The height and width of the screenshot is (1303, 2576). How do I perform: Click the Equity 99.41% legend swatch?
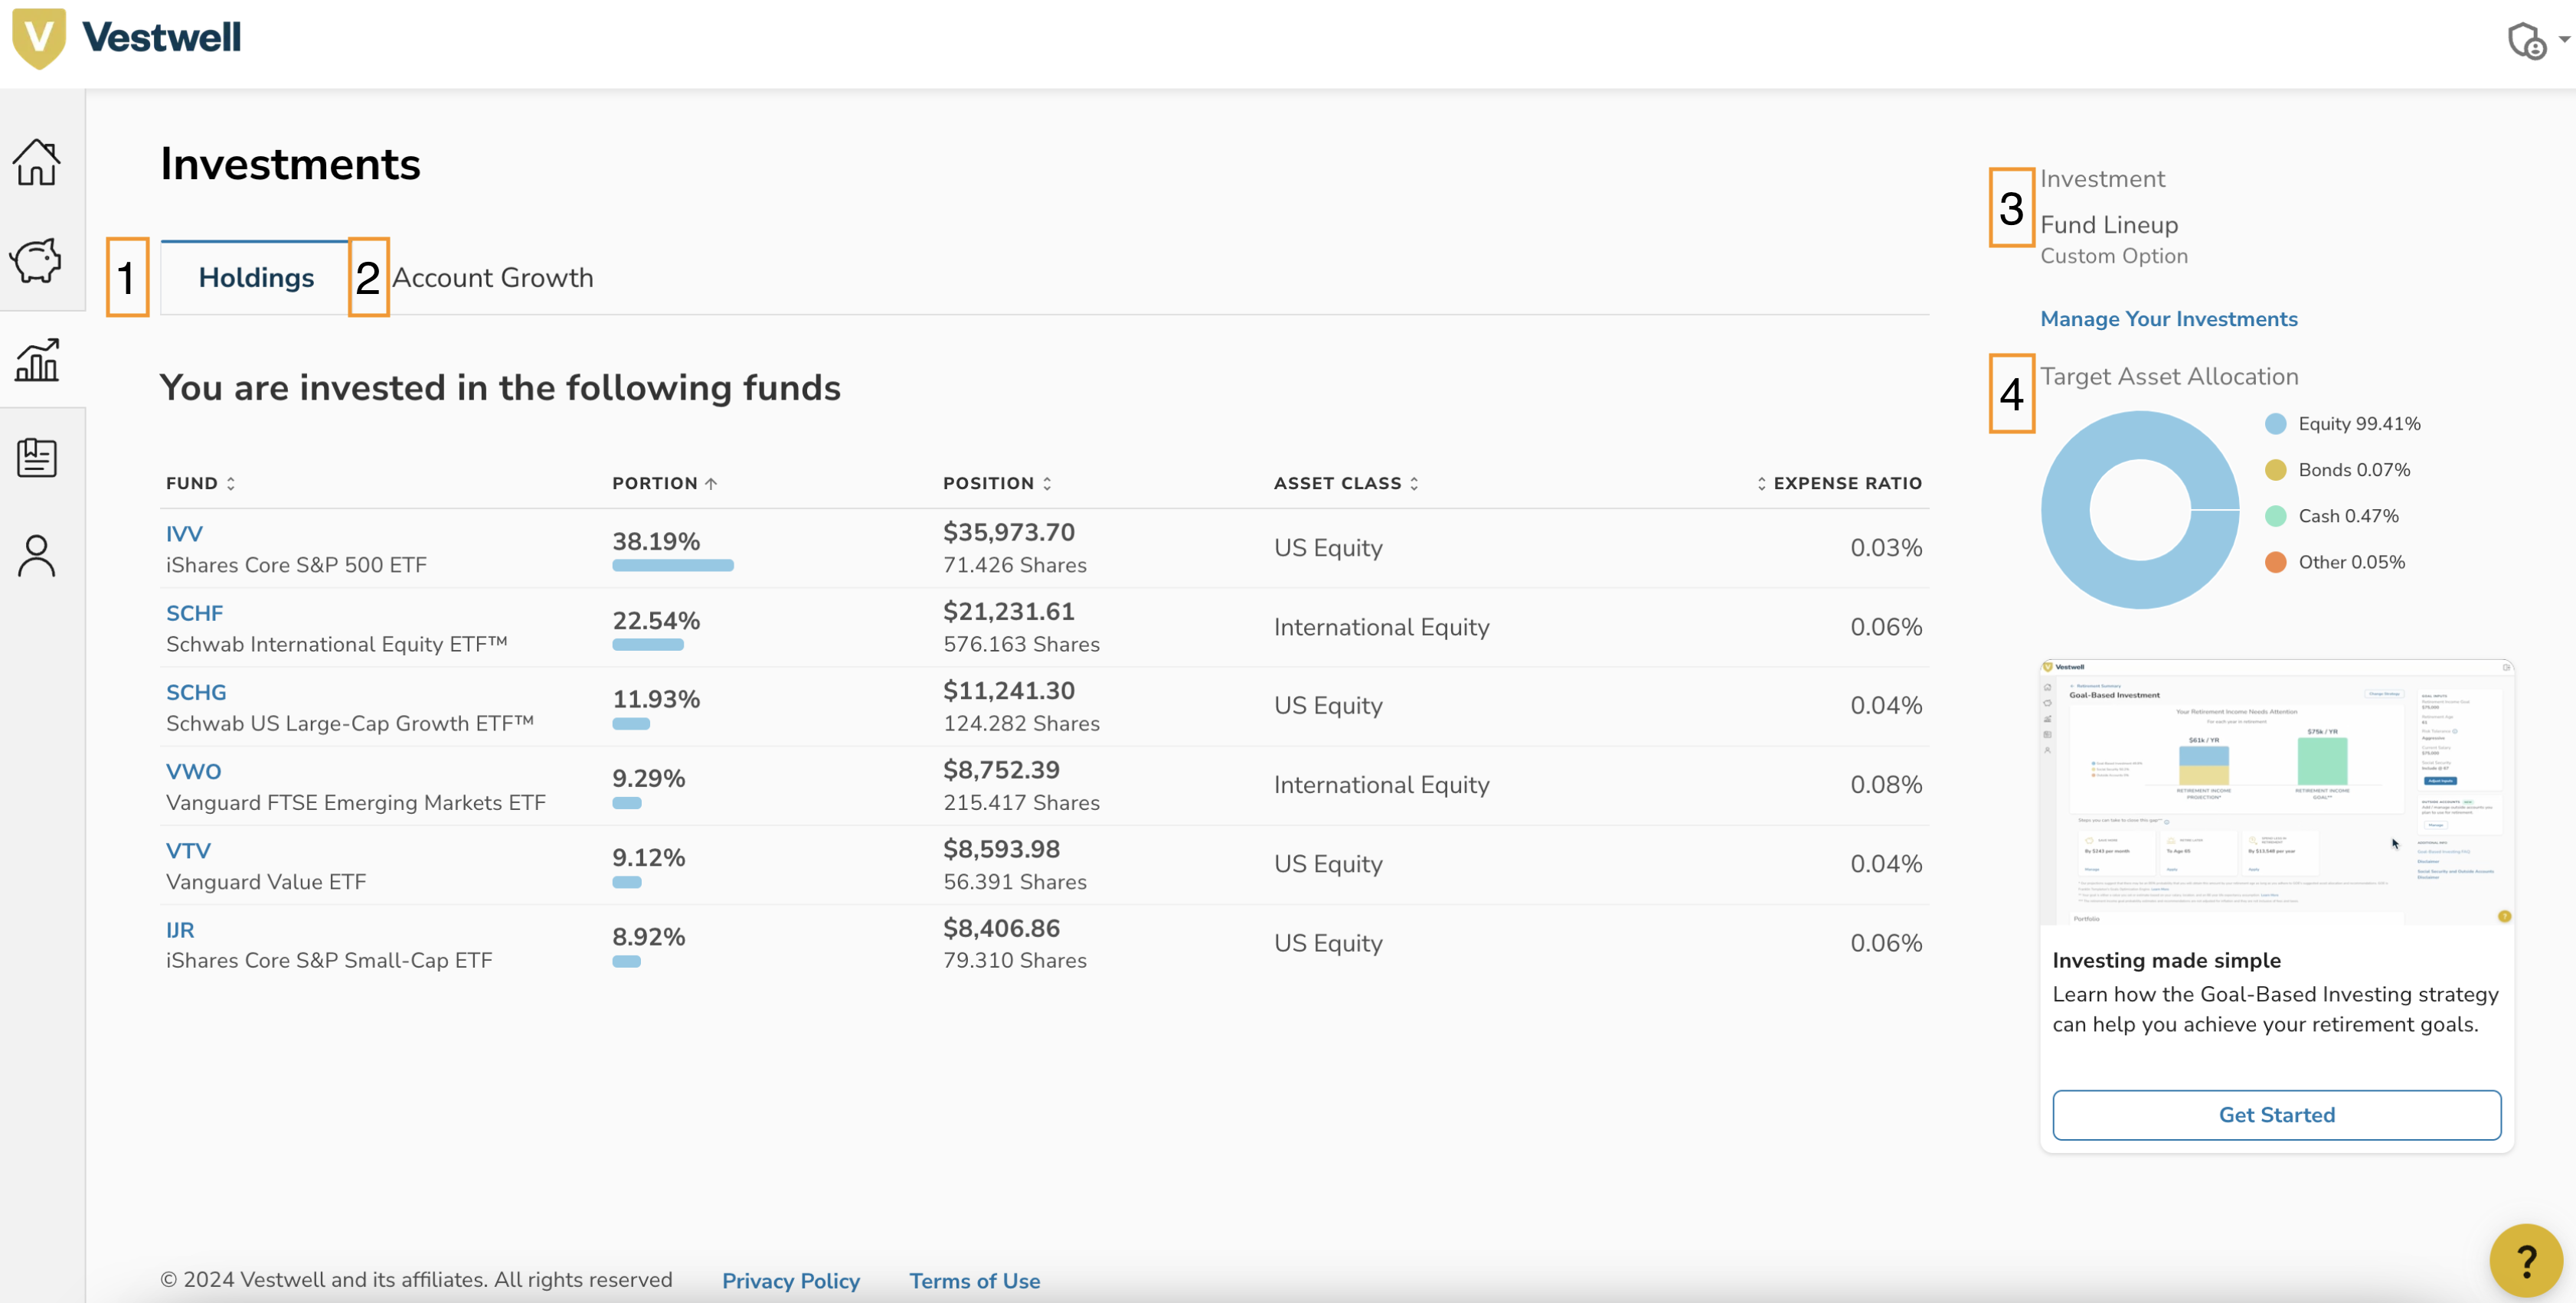point(2276,424)
